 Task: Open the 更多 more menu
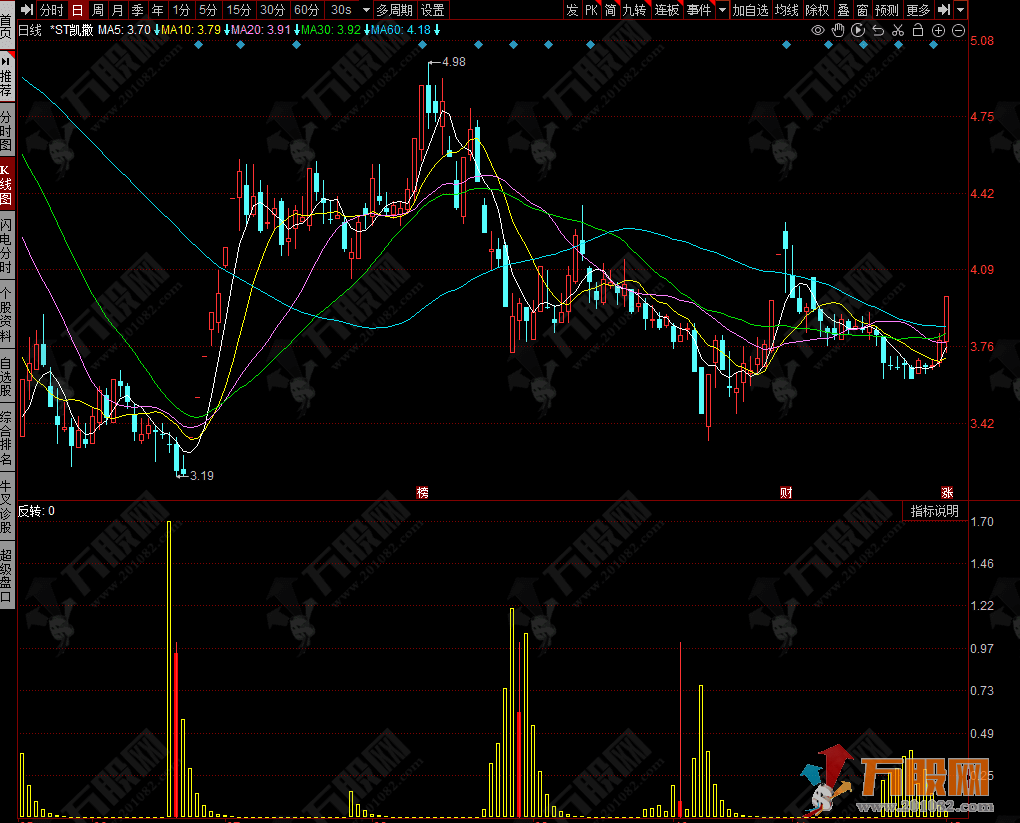pyautogui.click(x=918, y=10)
